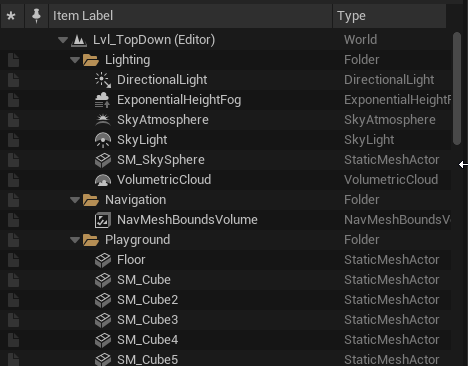468x366 pixels.
Task: Collapse the Navigation folder
Action: pyautogui.click(x=75, y=200)
